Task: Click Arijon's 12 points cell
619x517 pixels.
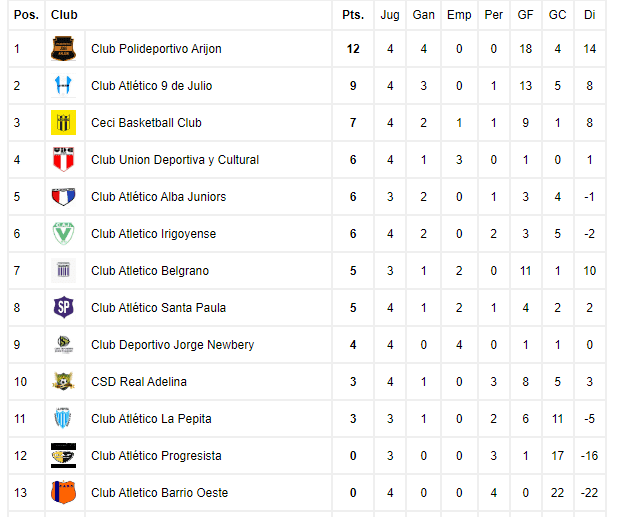Action: tap(353, 49)
